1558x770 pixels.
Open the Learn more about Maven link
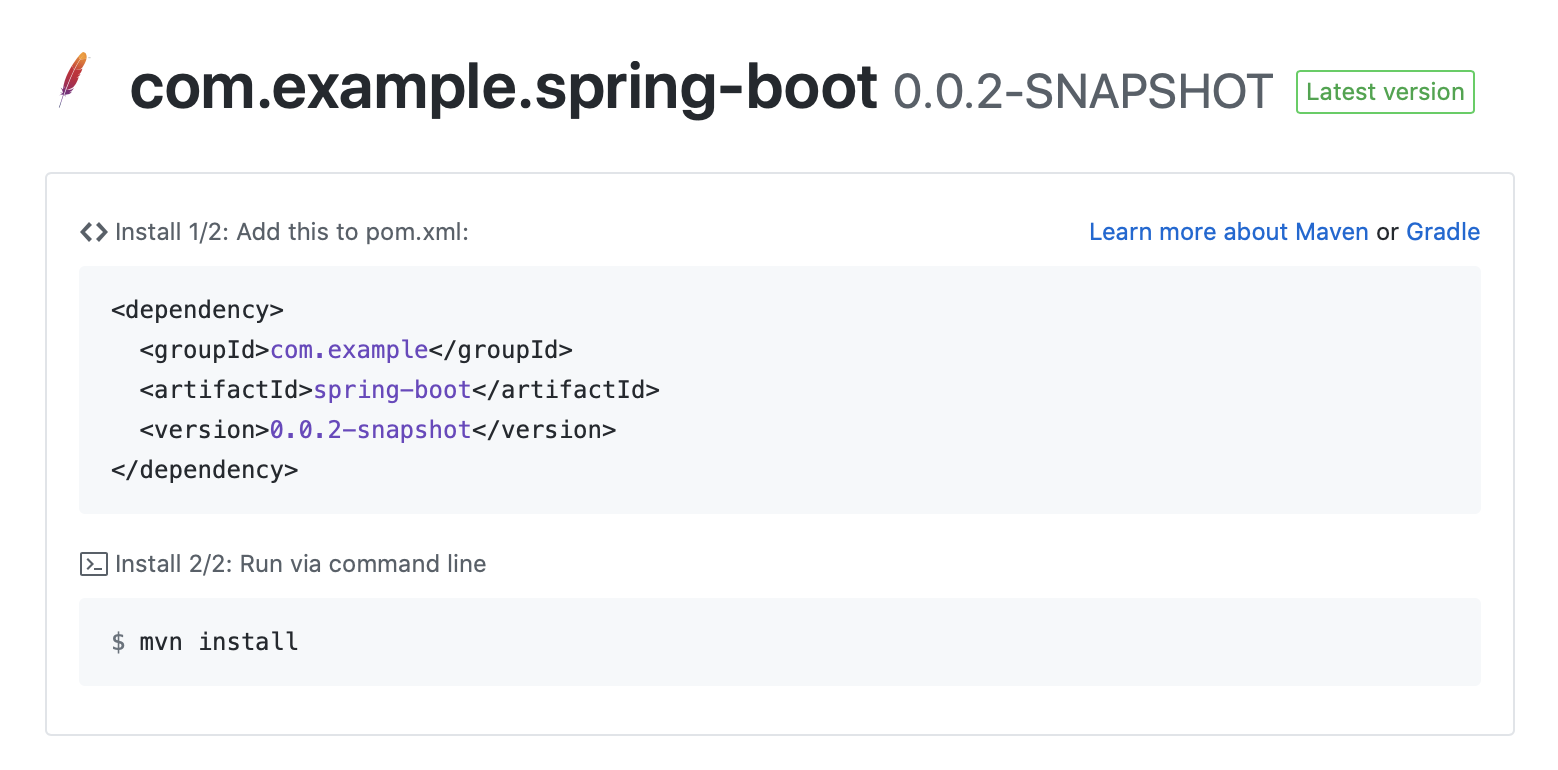click(1228, 232)
